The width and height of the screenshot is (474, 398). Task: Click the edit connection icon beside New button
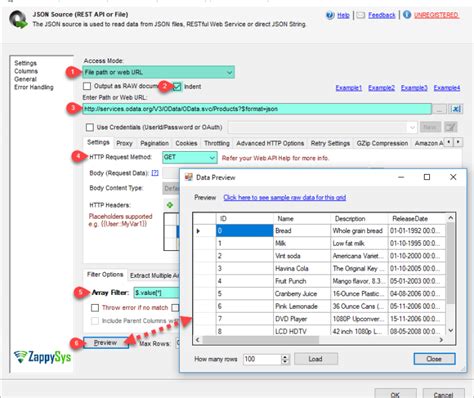(x=450, y=127)
